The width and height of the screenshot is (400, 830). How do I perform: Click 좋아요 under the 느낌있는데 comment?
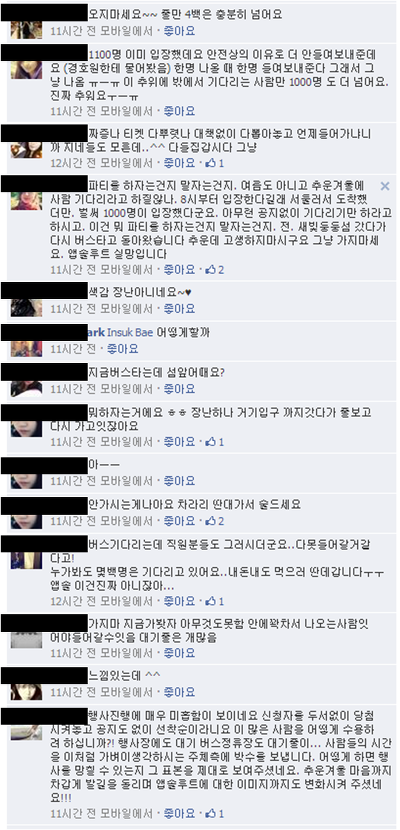[179, 692]
